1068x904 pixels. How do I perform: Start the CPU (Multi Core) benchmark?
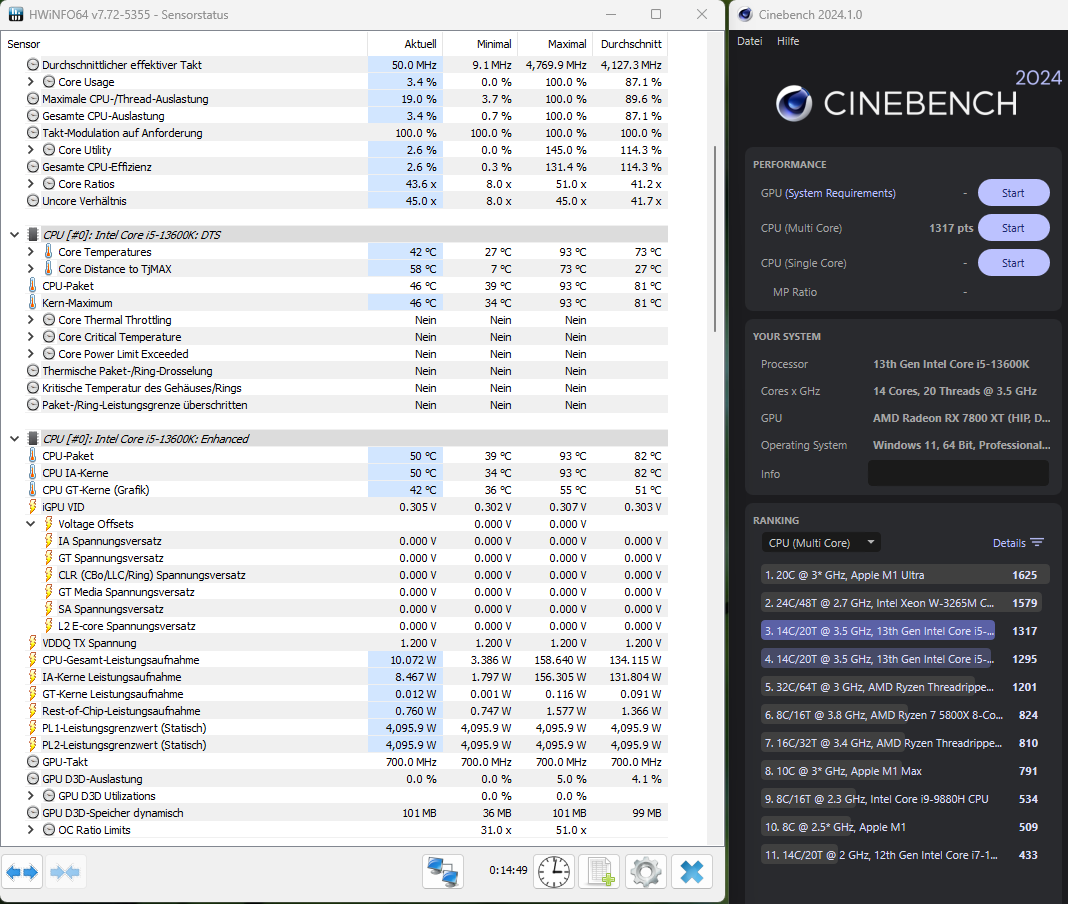point(1013,227)
